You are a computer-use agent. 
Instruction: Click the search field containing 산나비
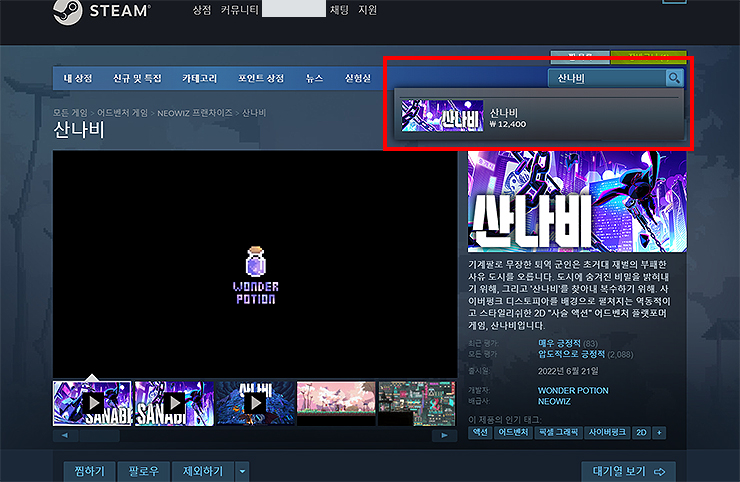click(607, 78)
